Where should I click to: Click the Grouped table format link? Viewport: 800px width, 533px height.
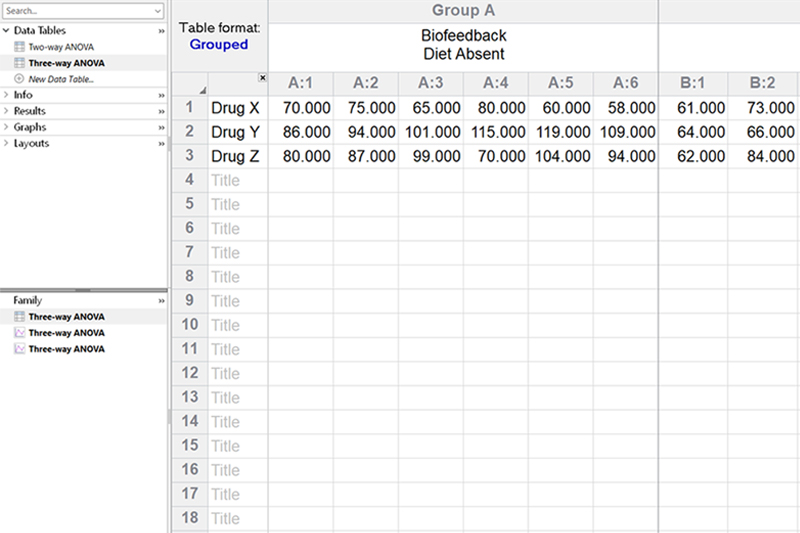[219, 44]
